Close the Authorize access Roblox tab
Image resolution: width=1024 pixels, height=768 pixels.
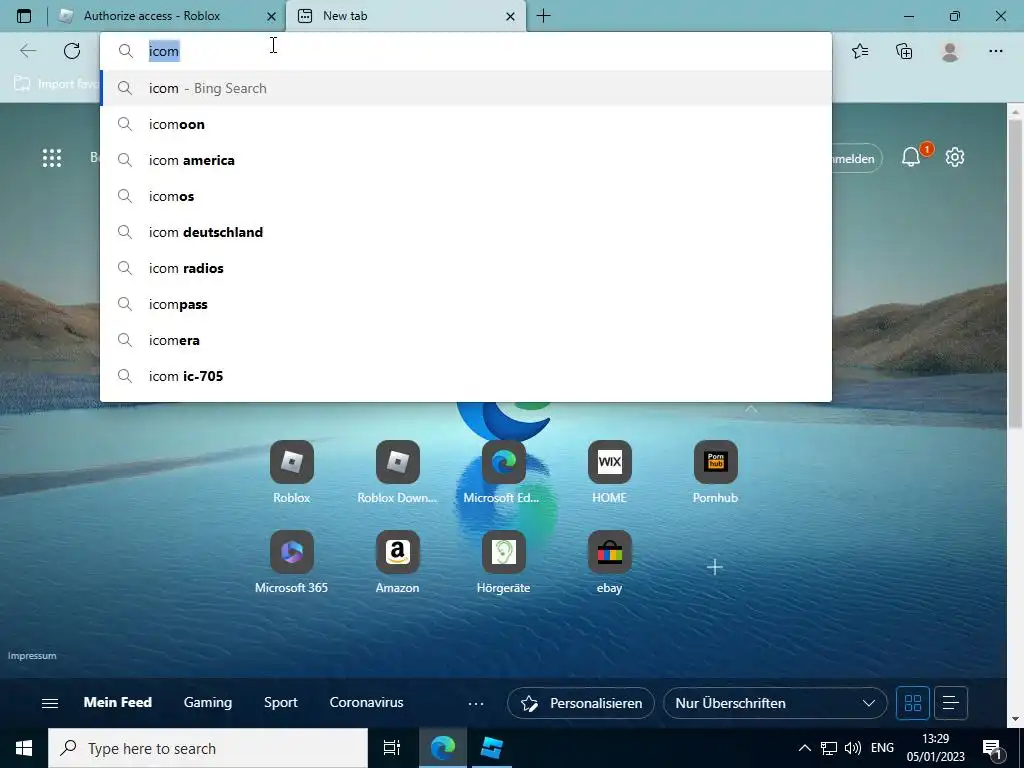(x=272, y=16)
